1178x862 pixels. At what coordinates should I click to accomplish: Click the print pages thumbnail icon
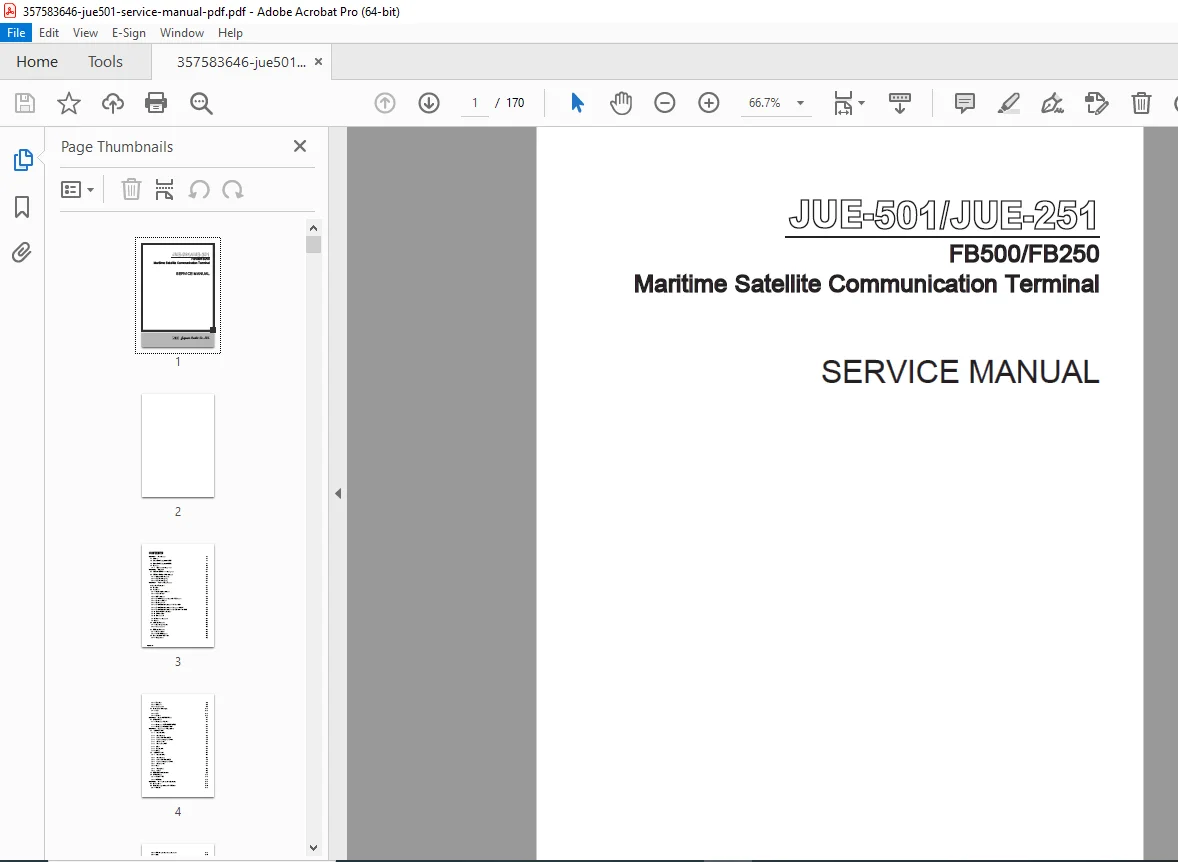164,189
